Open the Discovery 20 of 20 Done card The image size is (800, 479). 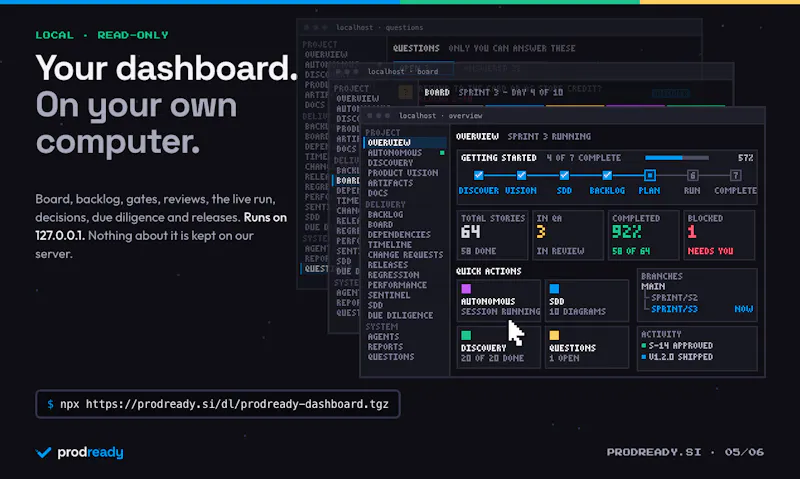coord(498,347)
